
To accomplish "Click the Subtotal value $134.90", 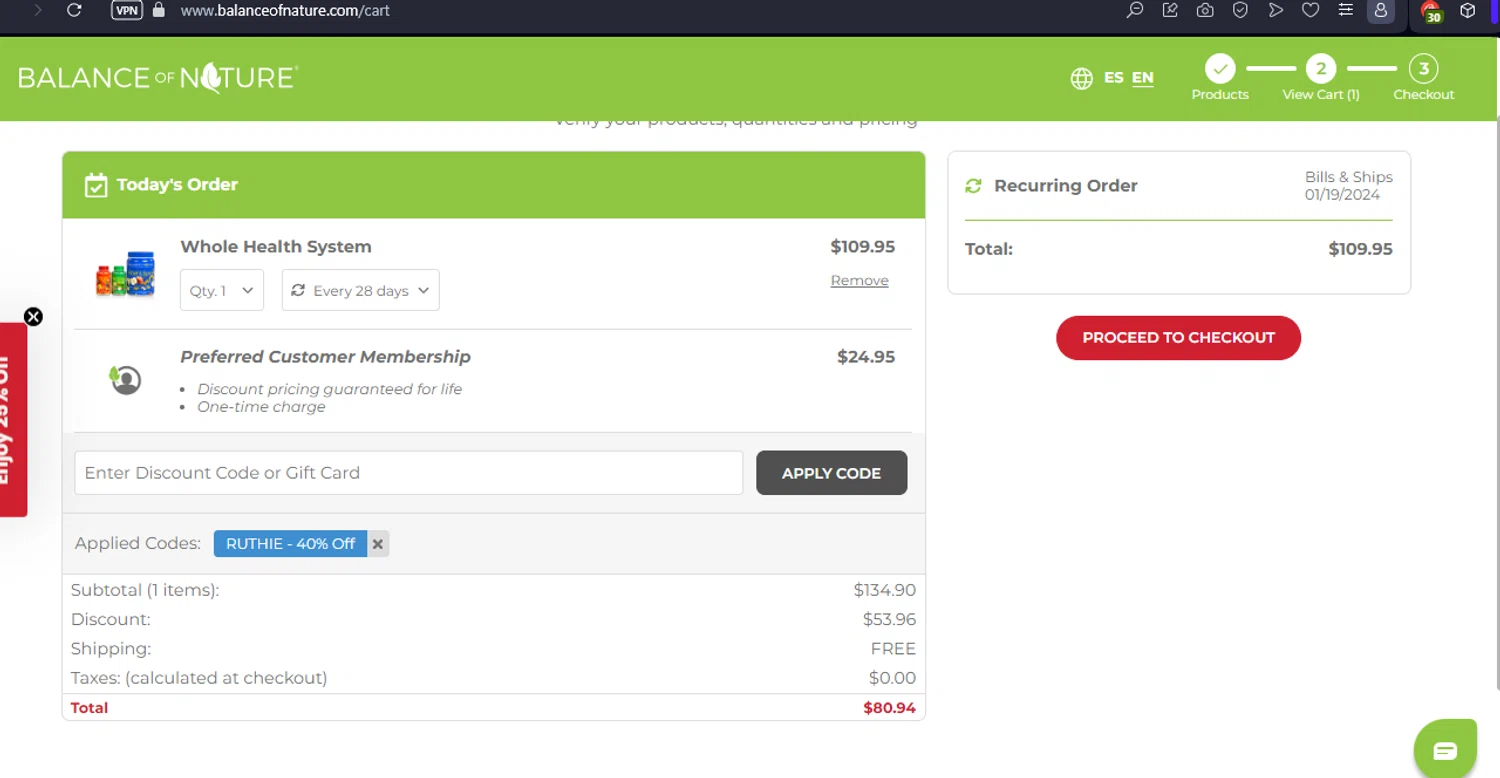I will point(885,591).
